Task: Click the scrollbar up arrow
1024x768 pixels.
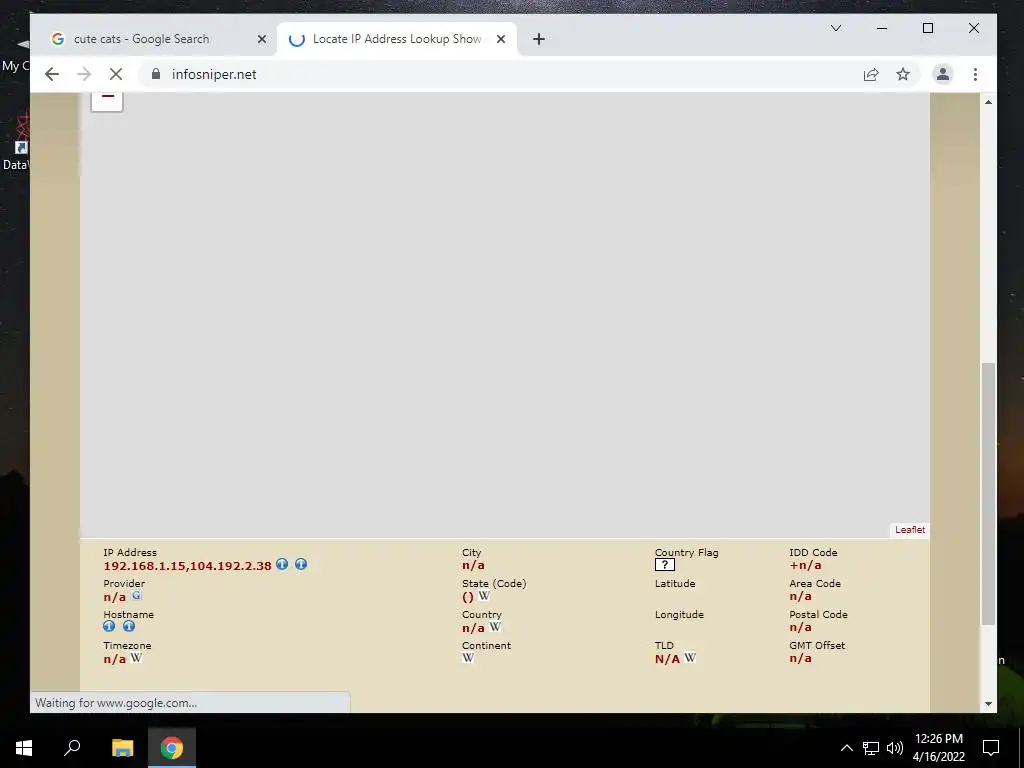Action: 988,102
